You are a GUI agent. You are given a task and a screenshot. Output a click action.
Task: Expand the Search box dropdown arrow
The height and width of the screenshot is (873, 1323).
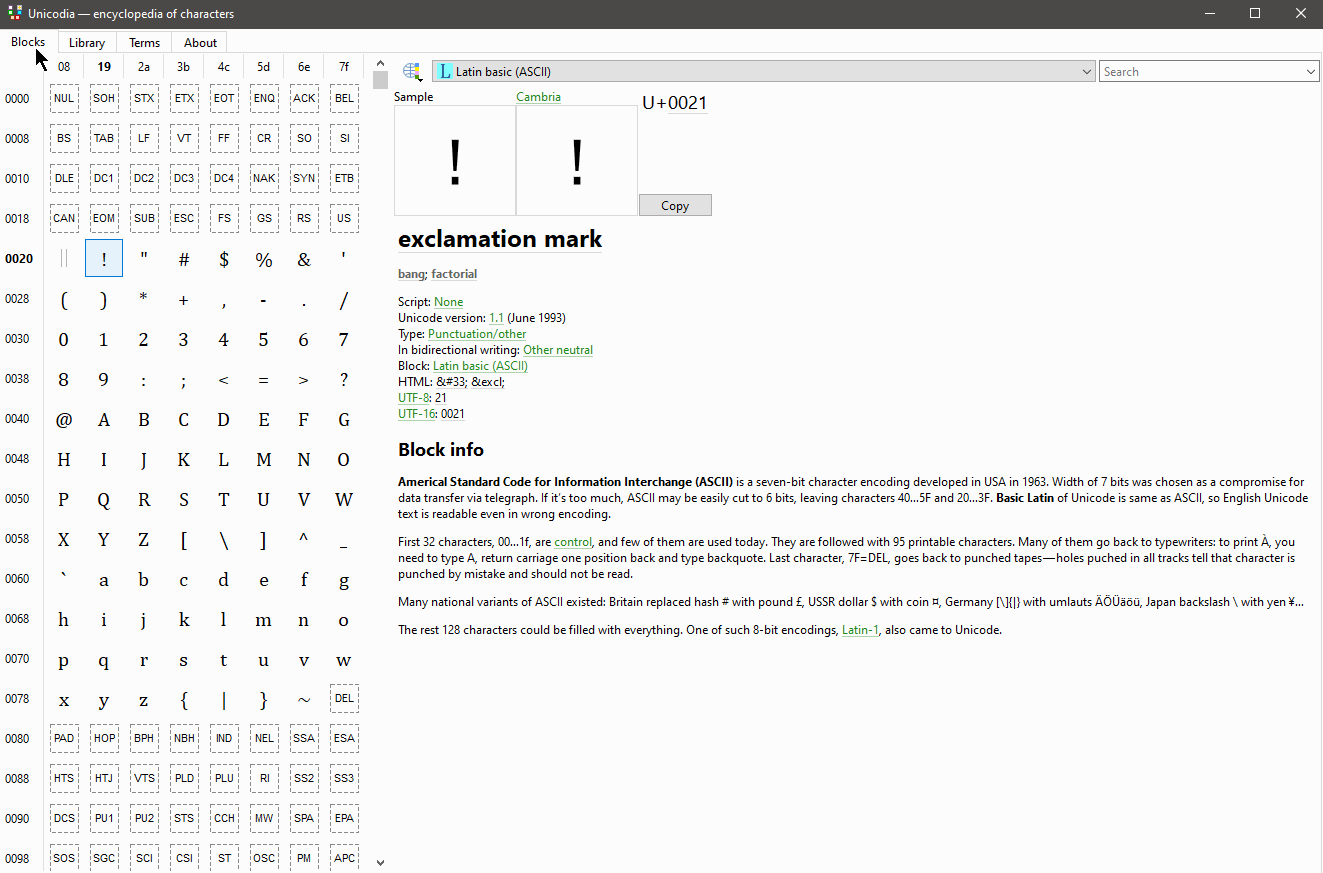click(1311, 72)
